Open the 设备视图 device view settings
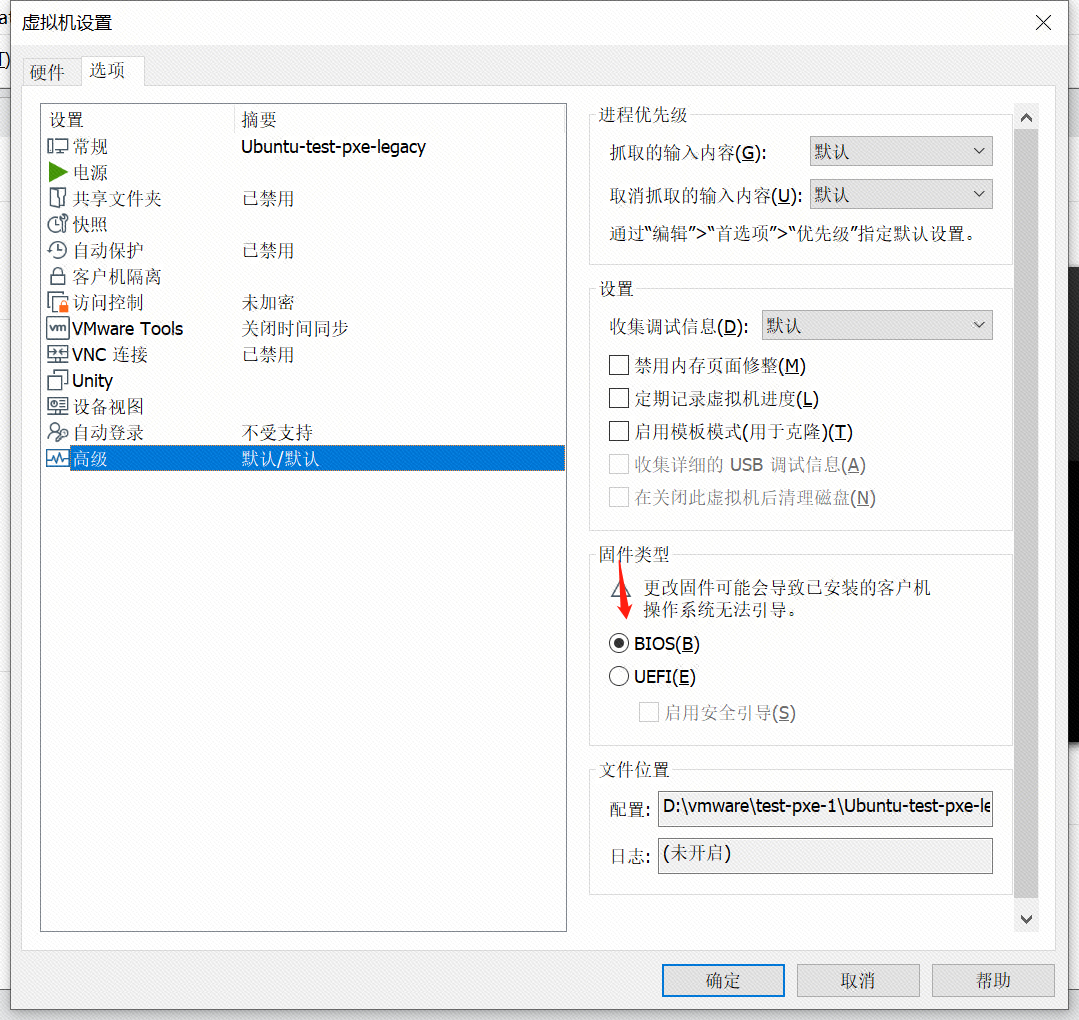Image resolution: width=1079 pixels, height=1020 pixels. point(57,406)
